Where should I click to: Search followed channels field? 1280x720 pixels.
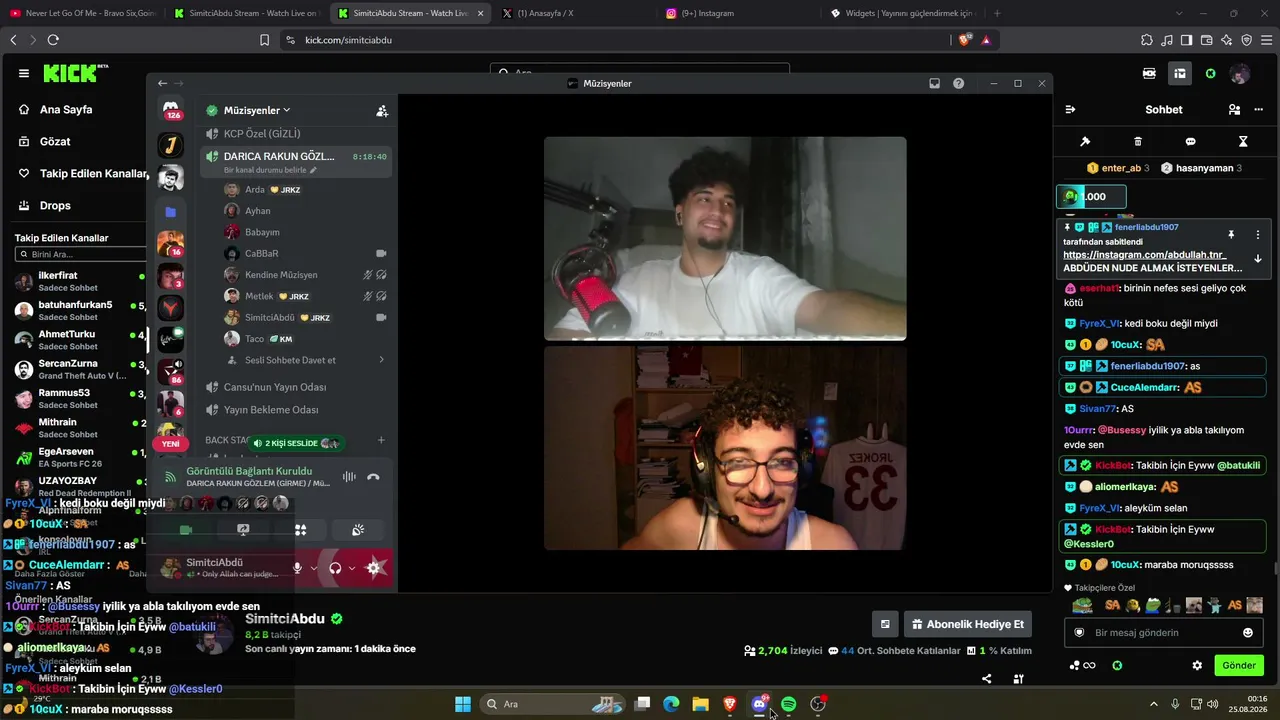[x=82, y=255]
